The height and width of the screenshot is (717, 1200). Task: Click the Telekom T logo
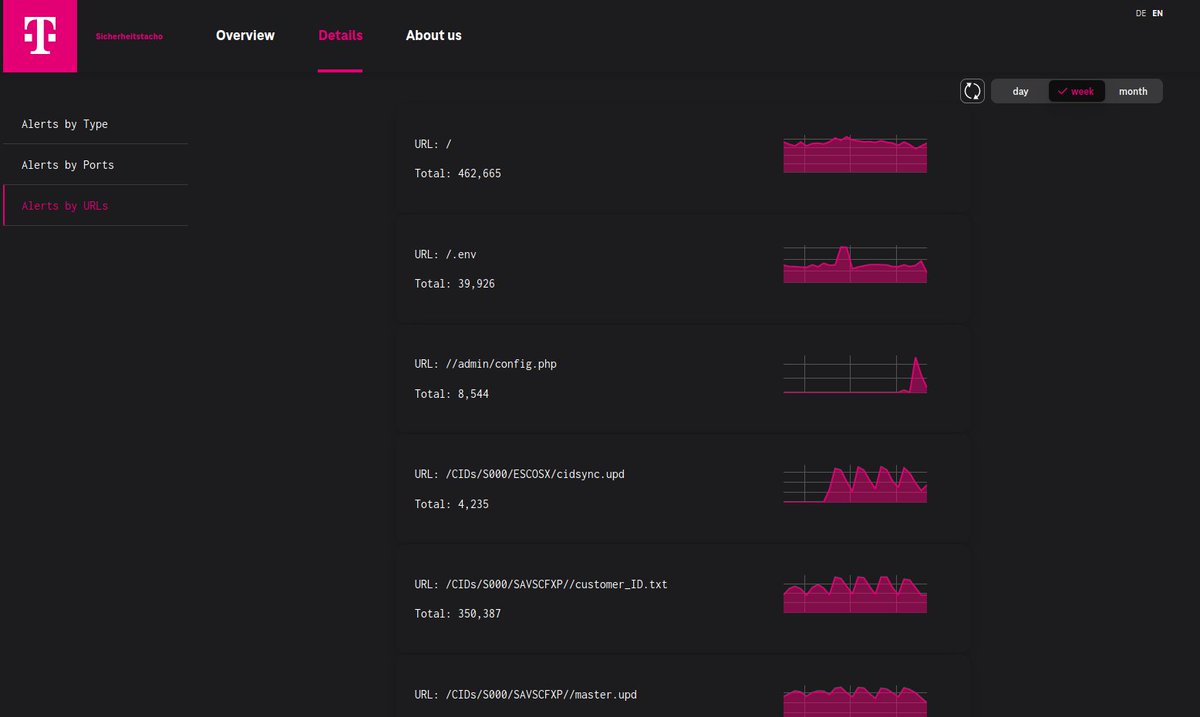pos(40,36)
